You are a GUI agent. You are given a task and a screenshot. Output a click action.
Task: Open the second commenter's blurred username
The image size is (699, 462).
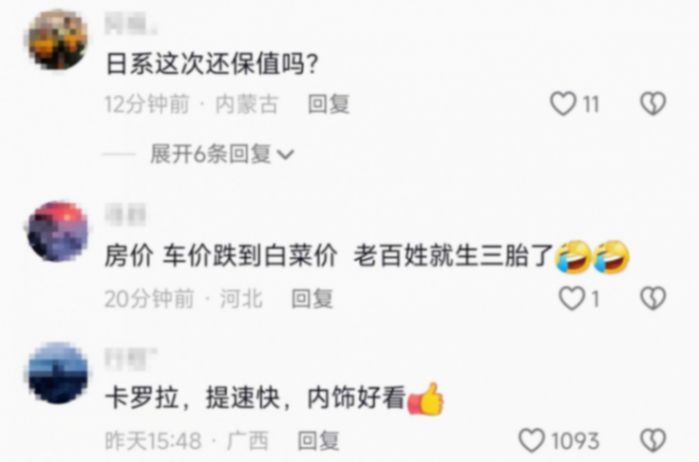tap(126, 214)
